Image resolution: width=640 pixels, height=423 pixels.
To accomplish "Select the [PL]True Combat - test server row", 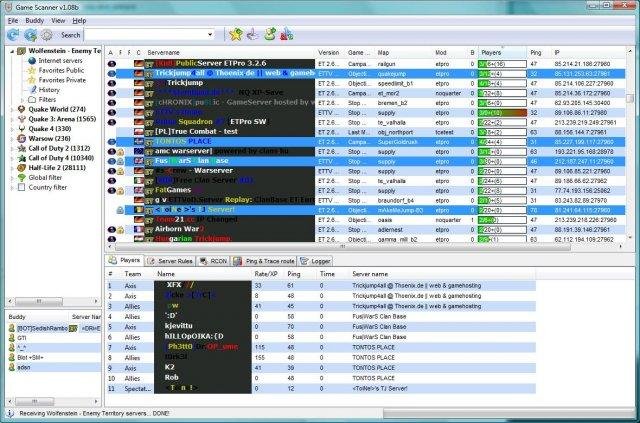I will [365, 132].
